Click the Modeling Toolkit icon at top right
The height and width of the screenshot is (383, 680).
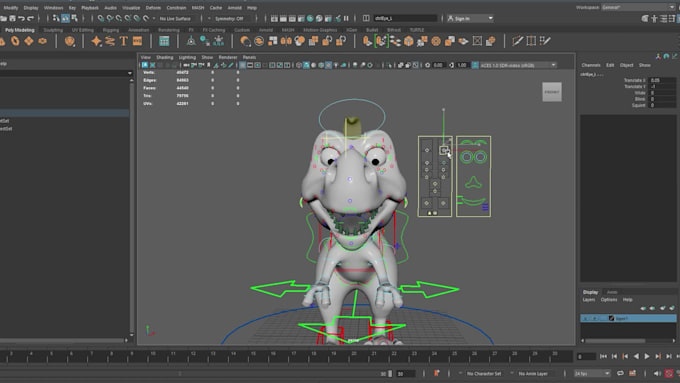pyautogui.click(x=645, y=18)
